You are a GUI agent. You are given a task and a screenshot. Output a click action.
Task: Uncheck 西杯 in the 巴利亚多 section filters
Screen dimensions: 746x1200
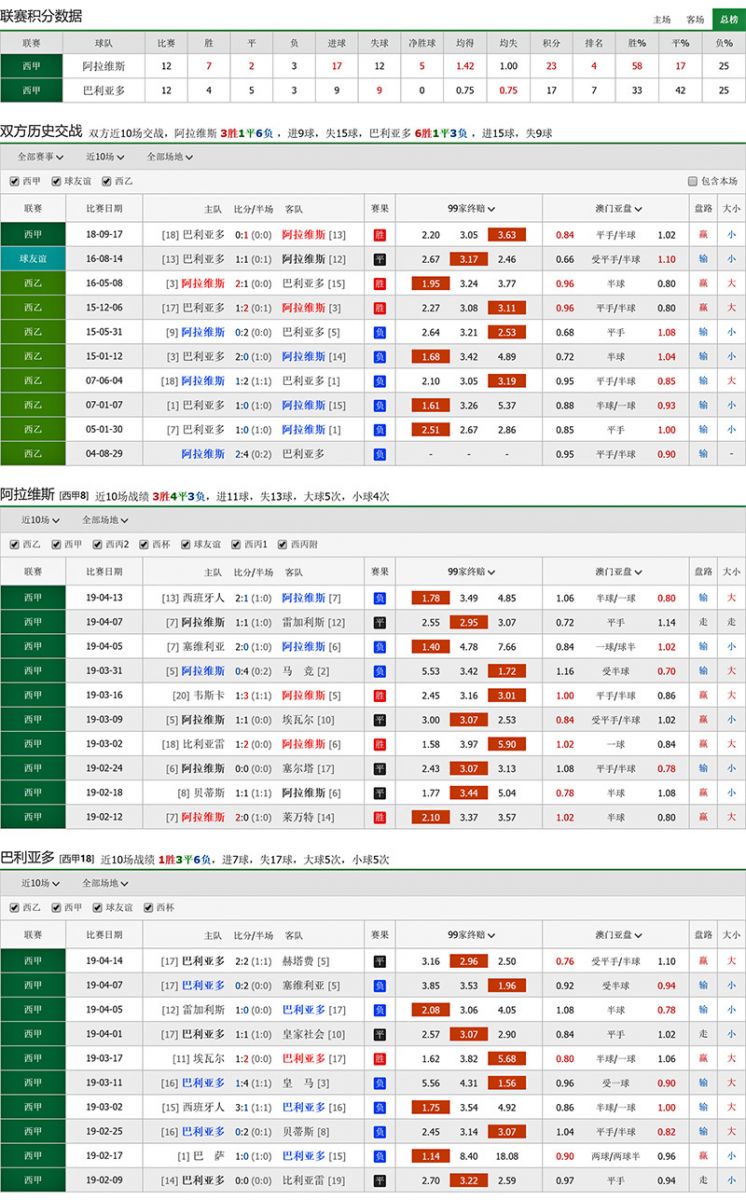pyautogui.click(x=148, y=907)
